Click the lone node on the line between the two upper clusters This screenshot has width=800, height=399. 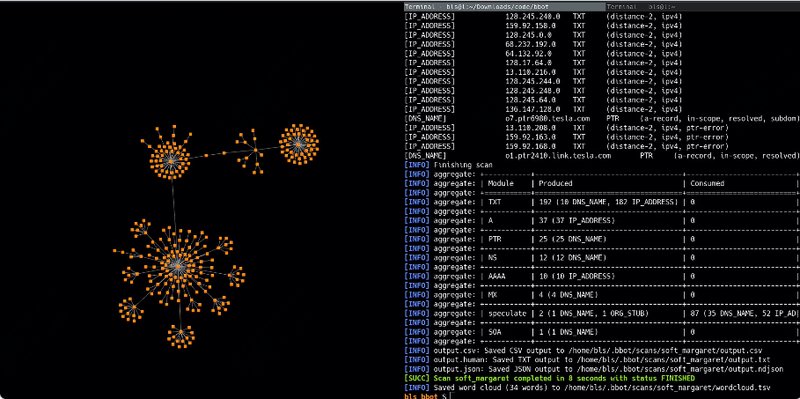(x=206, y=156)
